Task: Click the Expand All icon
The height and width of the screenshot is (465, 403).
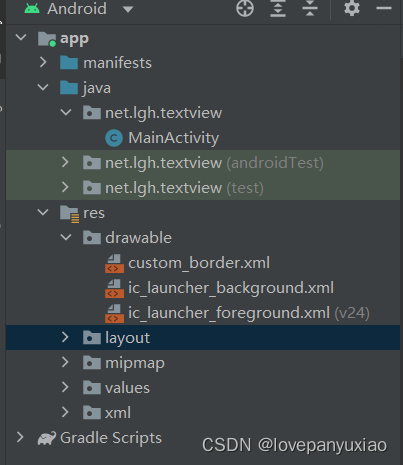Action: tap(278, 8)
